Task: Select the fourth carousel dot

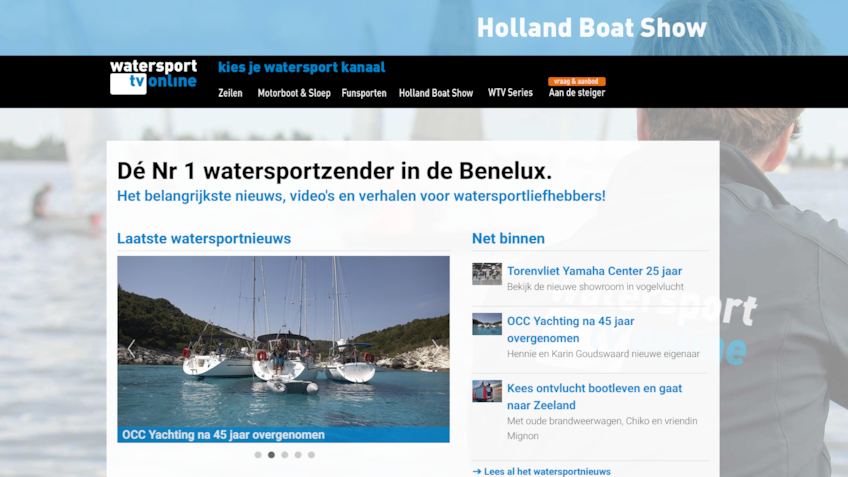Action: [x=298, y=455]
